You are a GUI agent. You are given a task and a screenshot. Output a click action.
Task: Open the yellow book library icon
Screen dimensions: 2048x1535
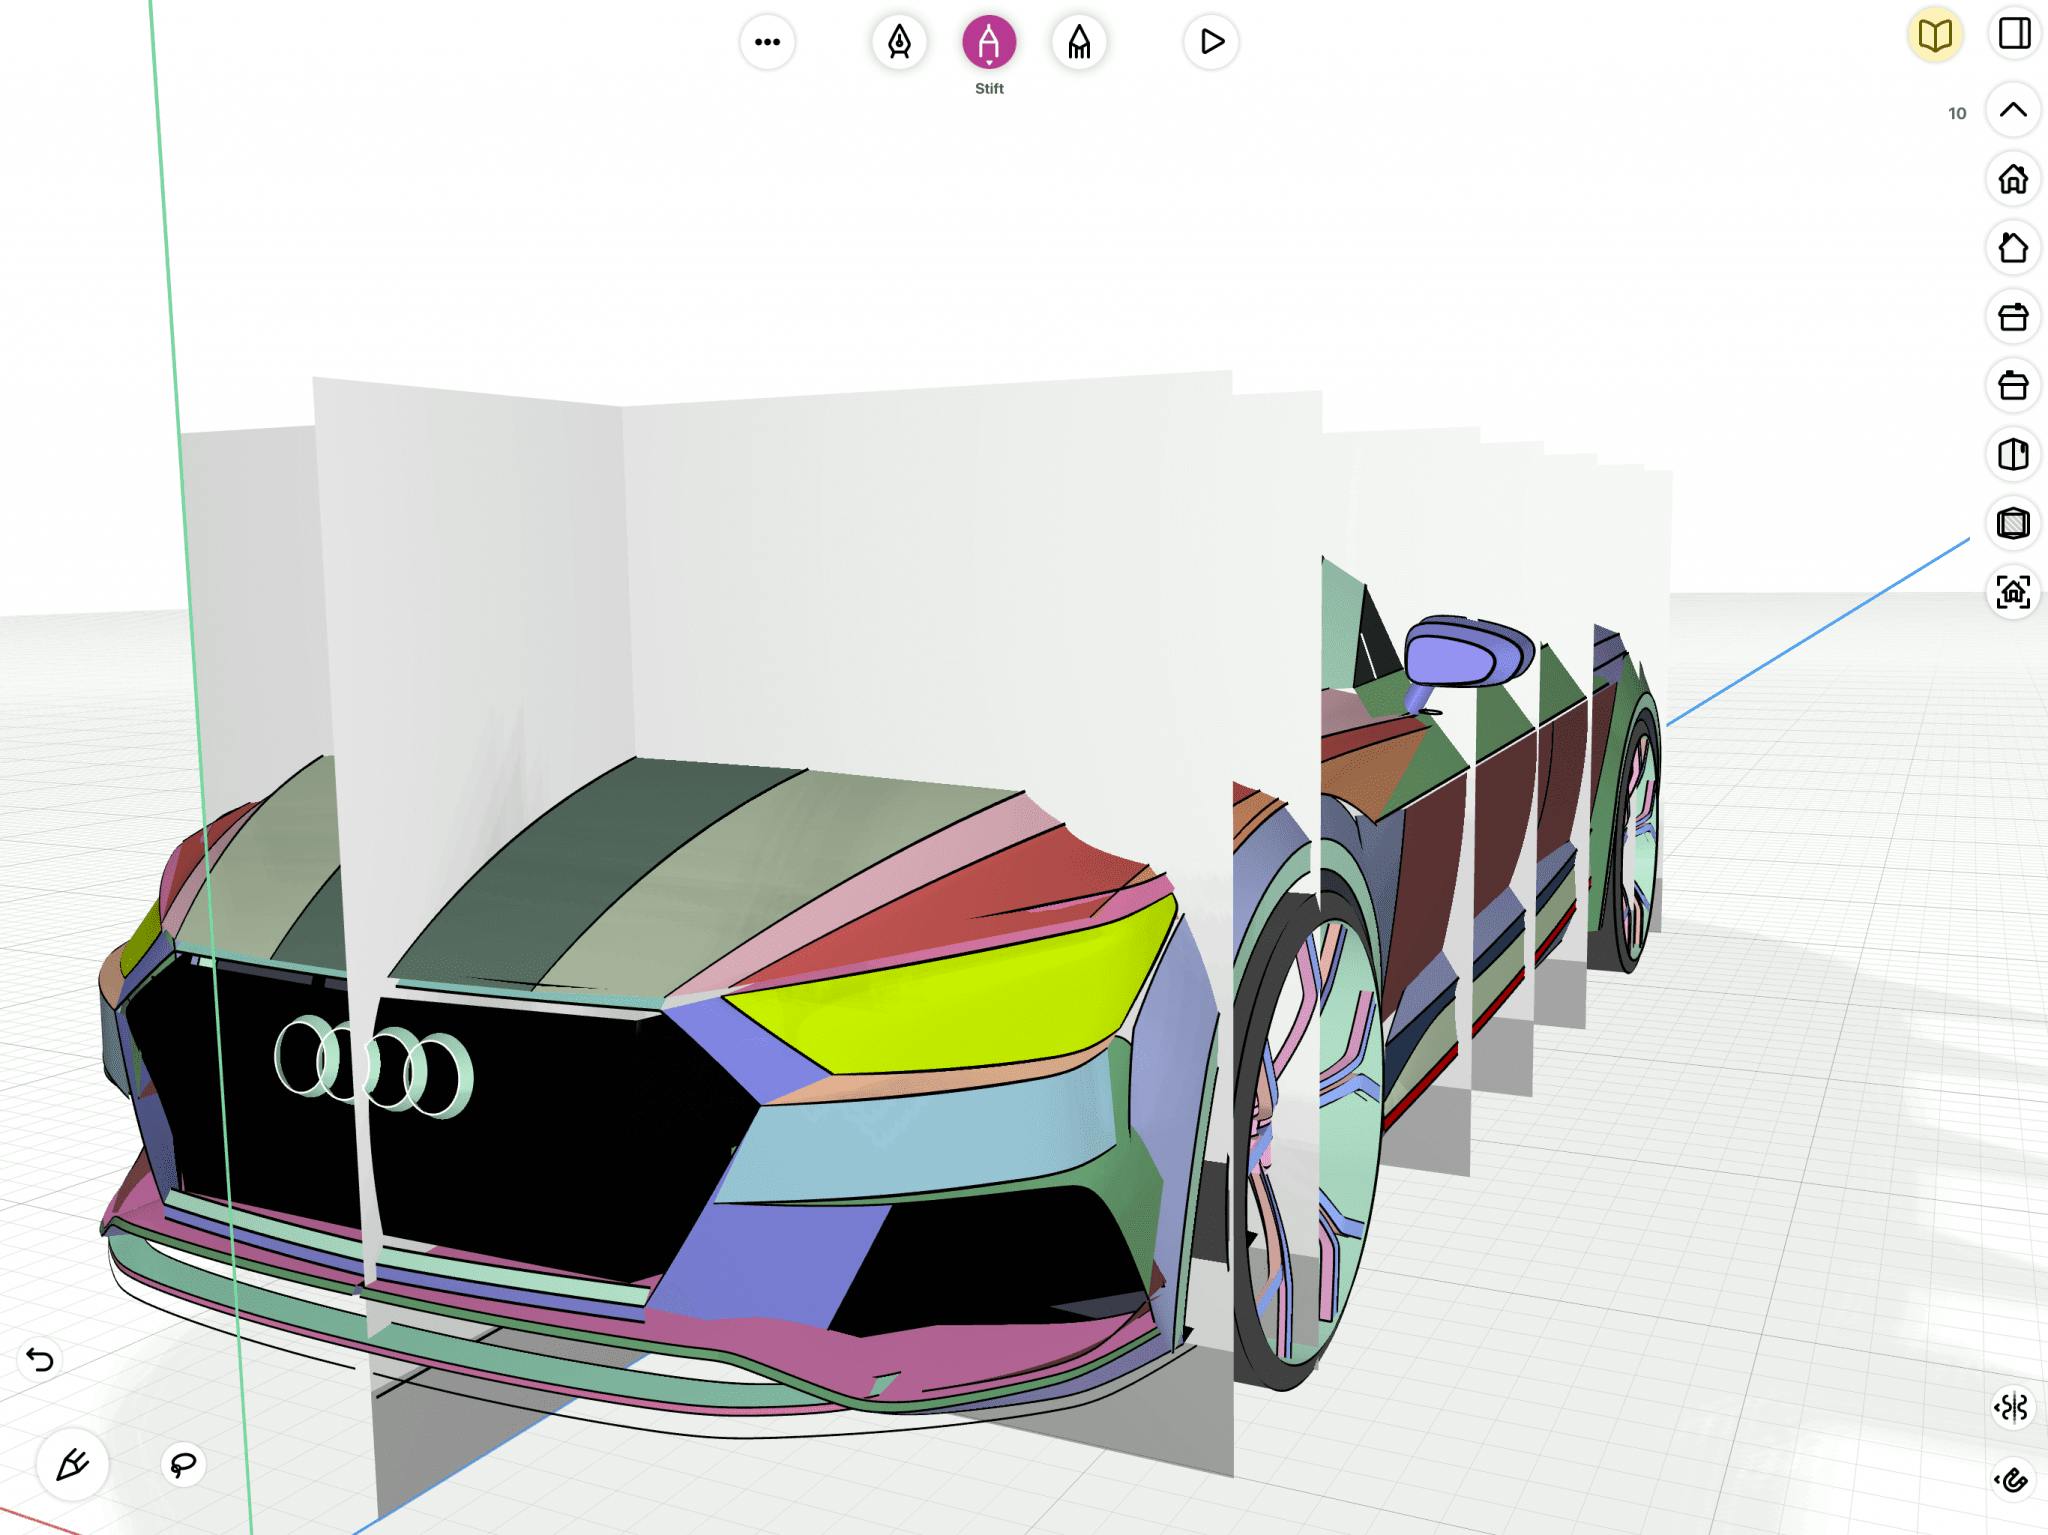pyautogui.click(x=1935, y=35)
